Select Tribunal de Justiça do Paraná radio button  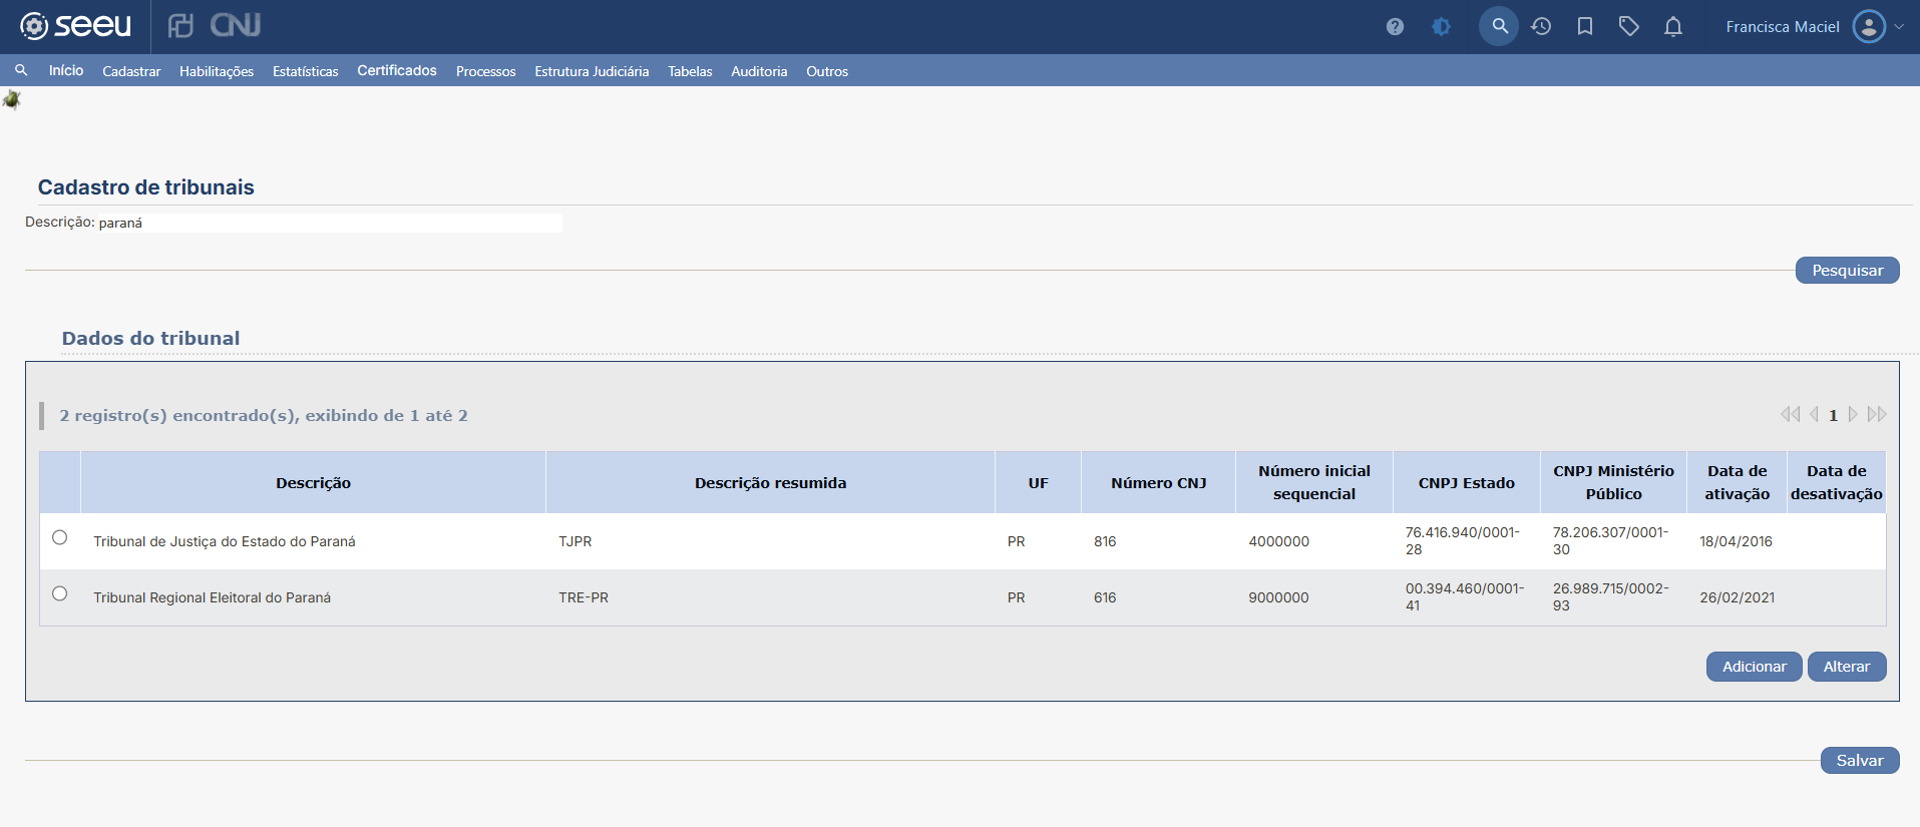tap(60, 537)
